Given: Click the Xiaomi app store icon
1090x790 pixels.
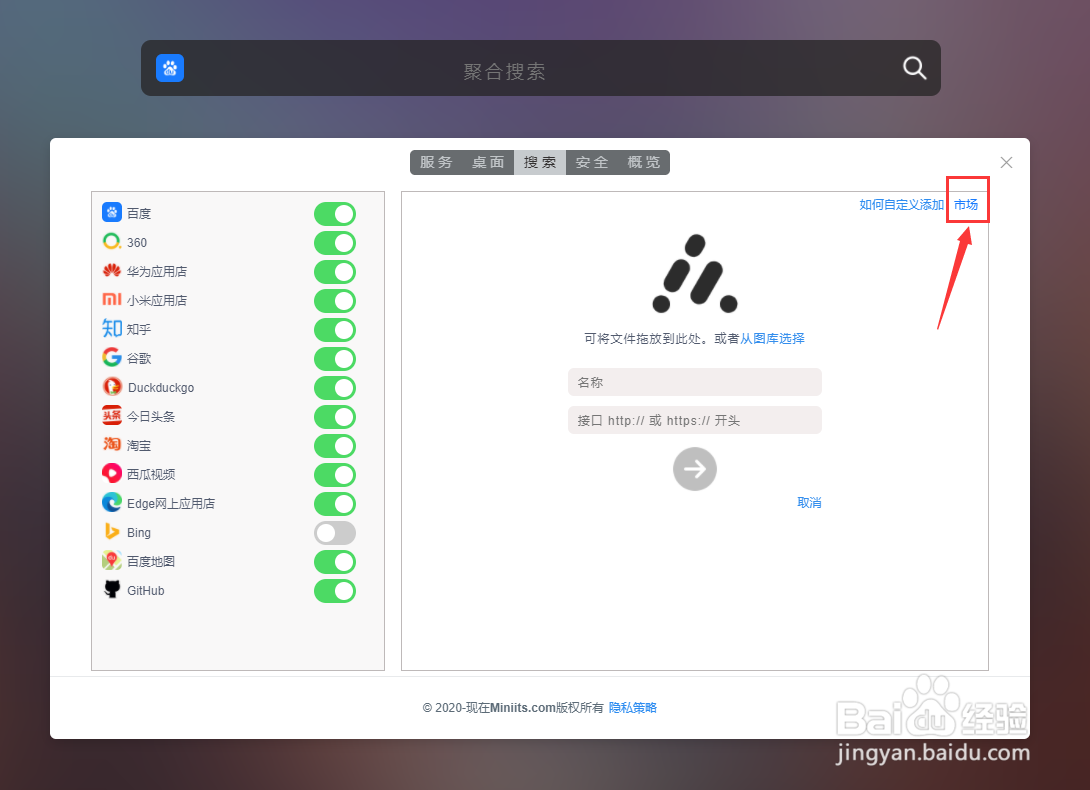Looking at the screenshot, I should point(112,299).
